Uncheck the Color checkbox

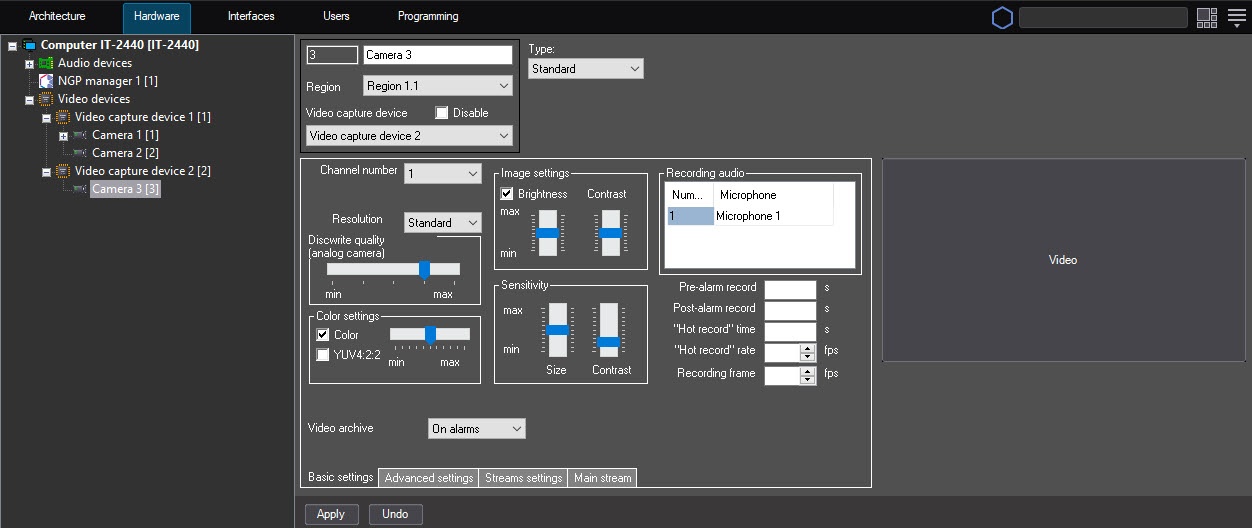(x=323, y=335)
